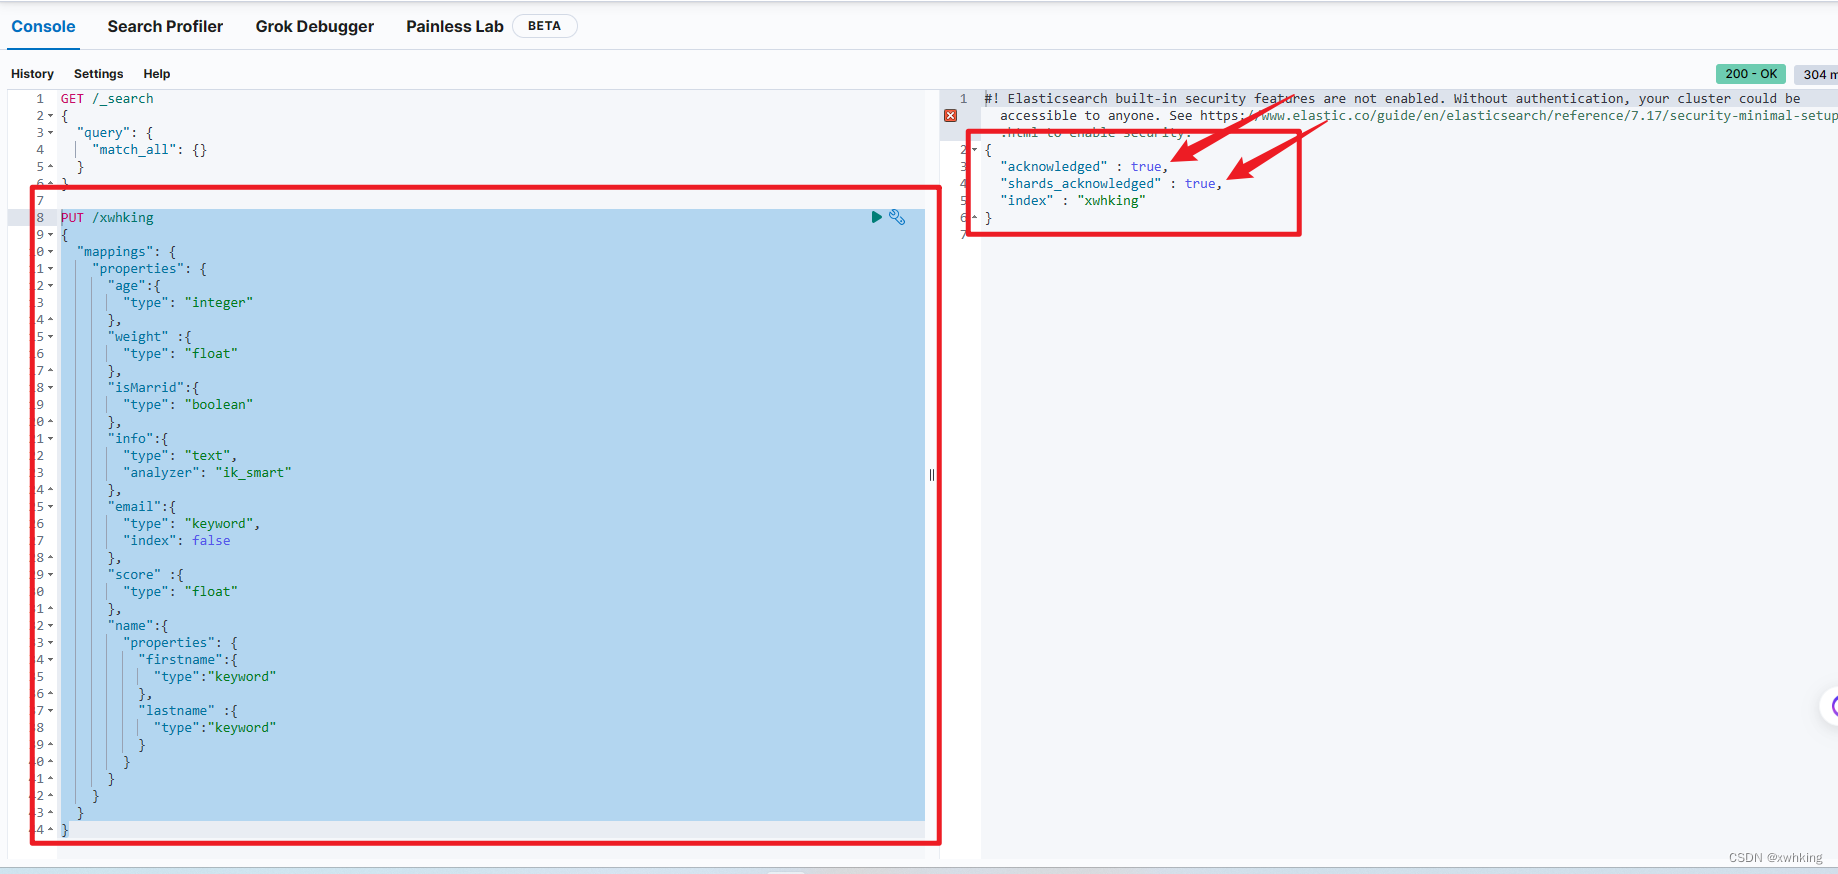Collapse the "name" object fold arrow

(x=51, y=626)
